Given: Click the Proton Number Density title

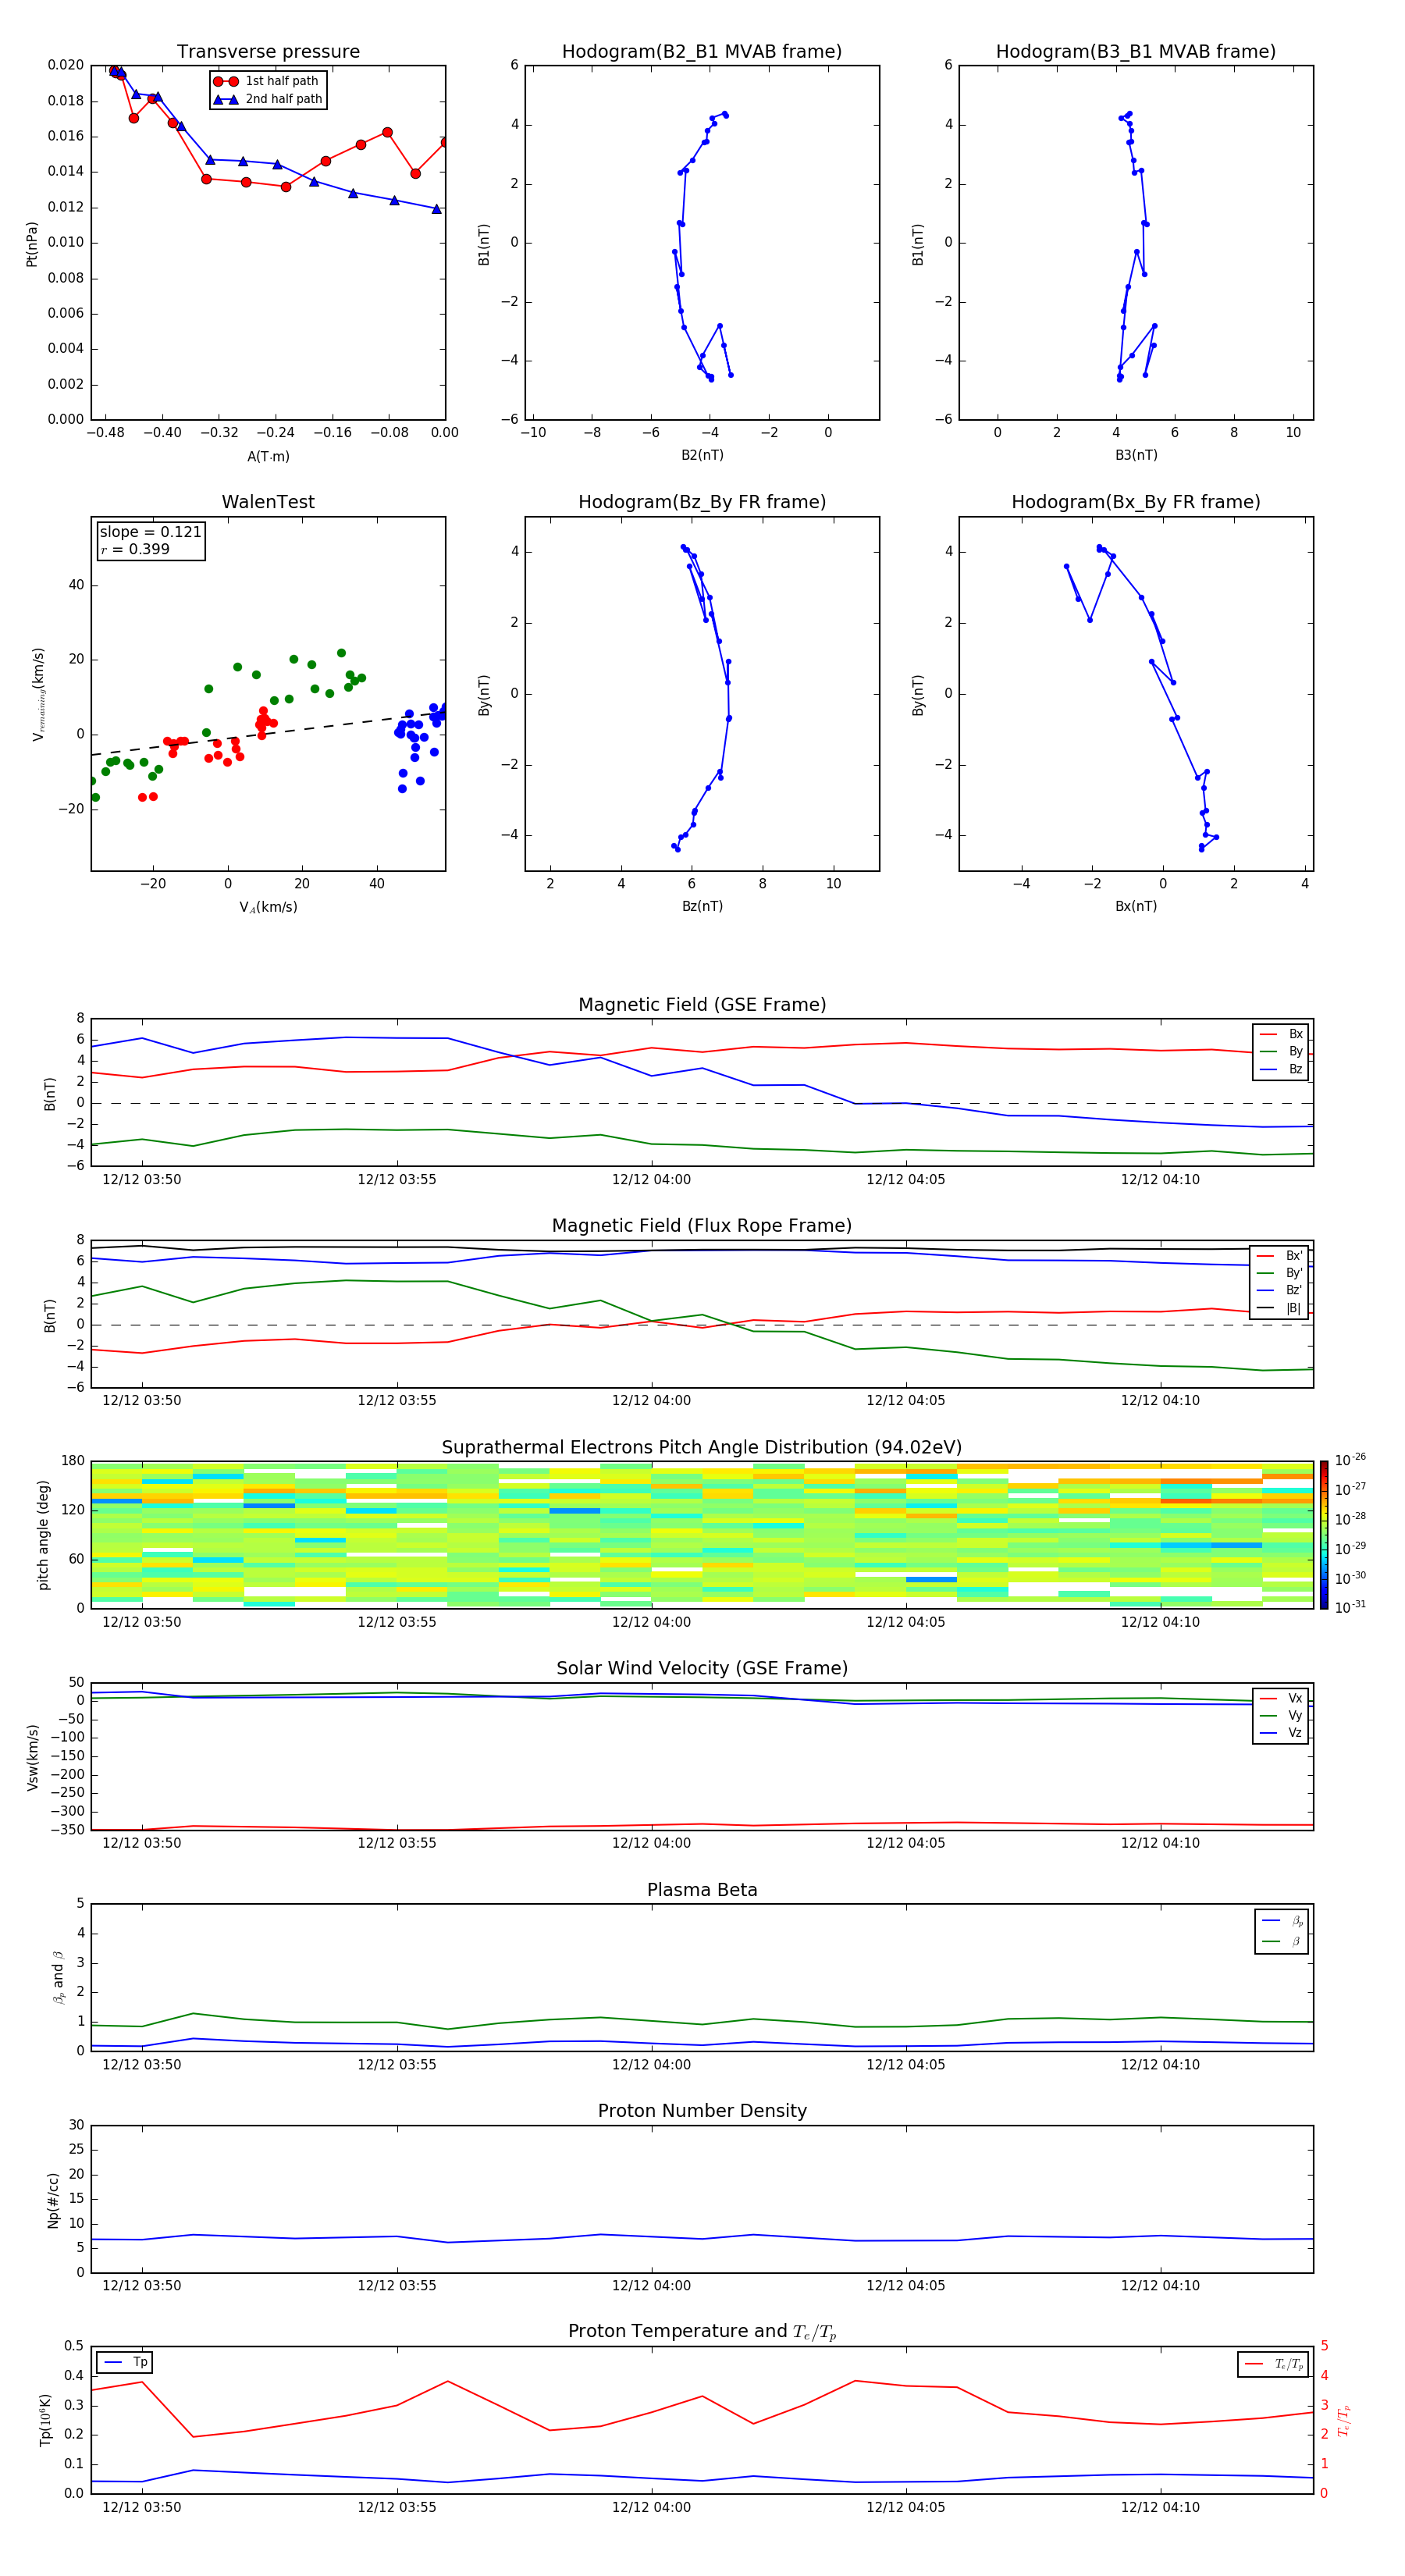Looking at the screenshot, I should [701, 2111].
